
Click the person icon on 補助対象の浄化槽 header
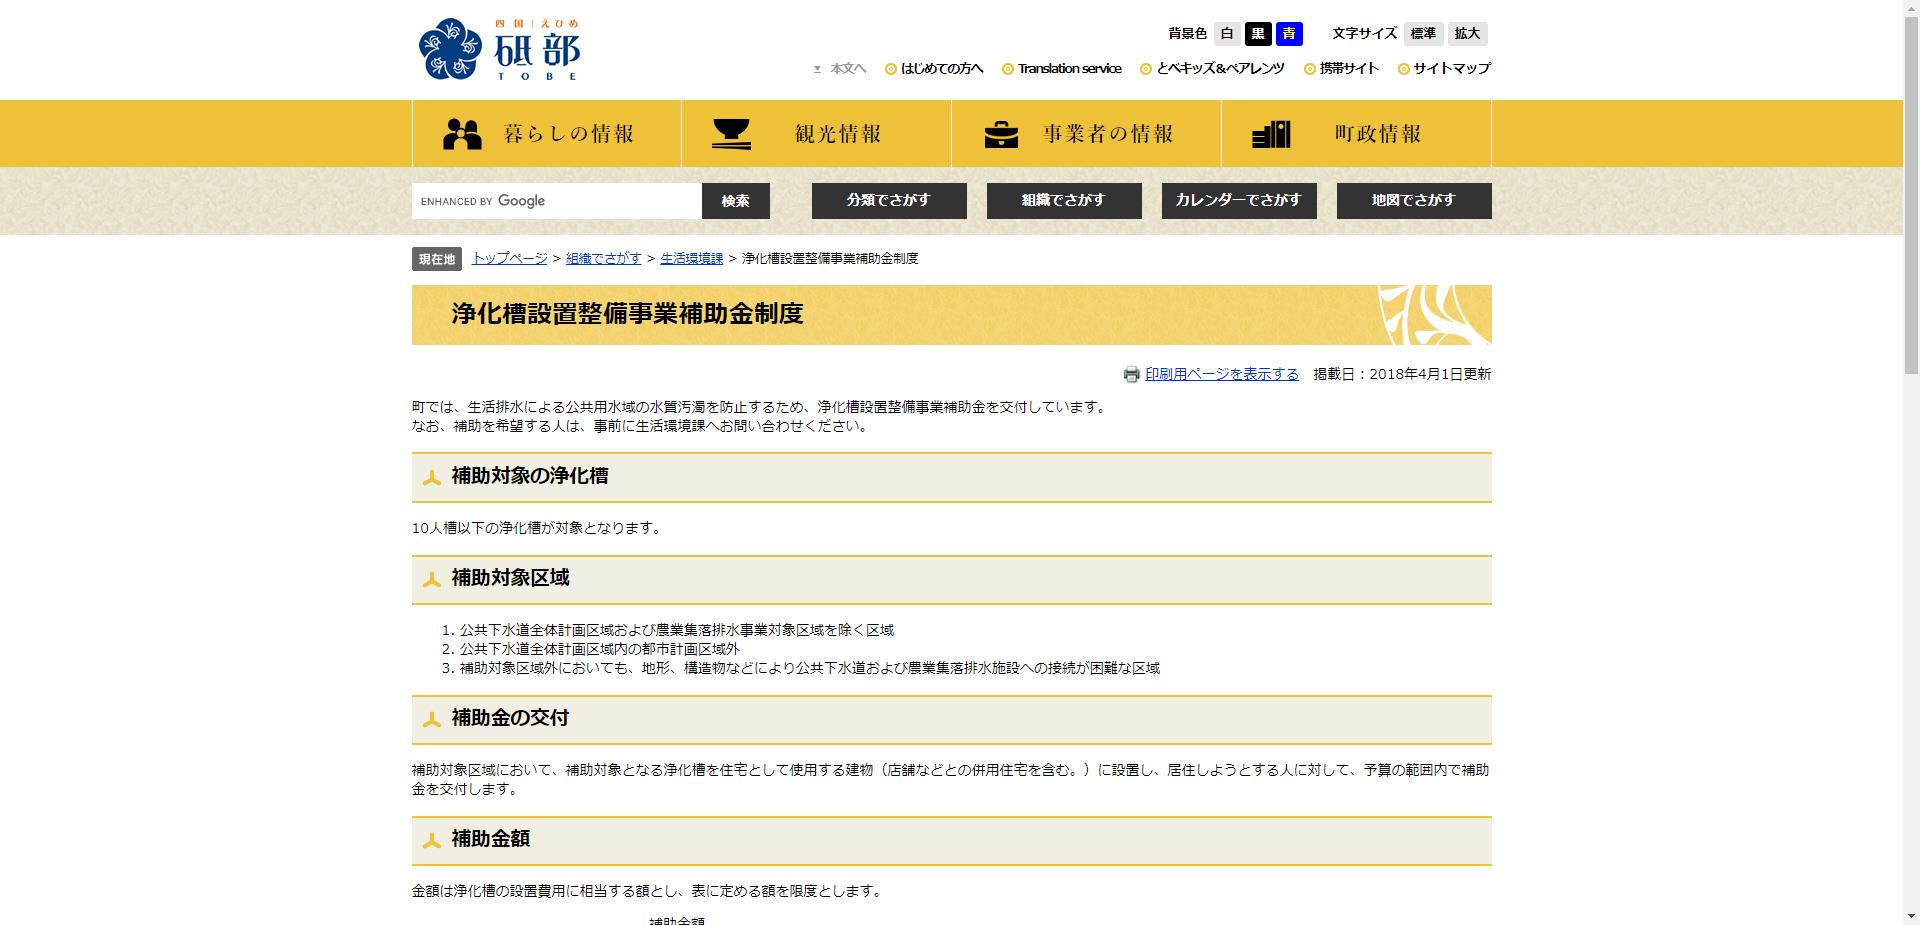[432, 477]
